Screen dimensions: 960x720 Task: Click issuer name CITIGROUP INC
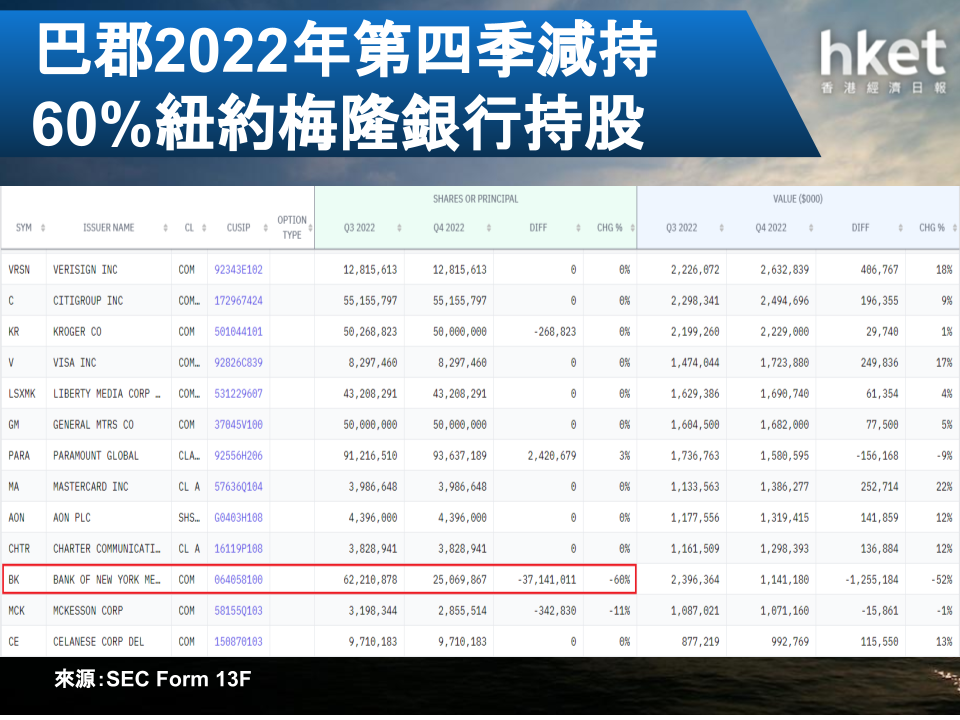(88, 301)
